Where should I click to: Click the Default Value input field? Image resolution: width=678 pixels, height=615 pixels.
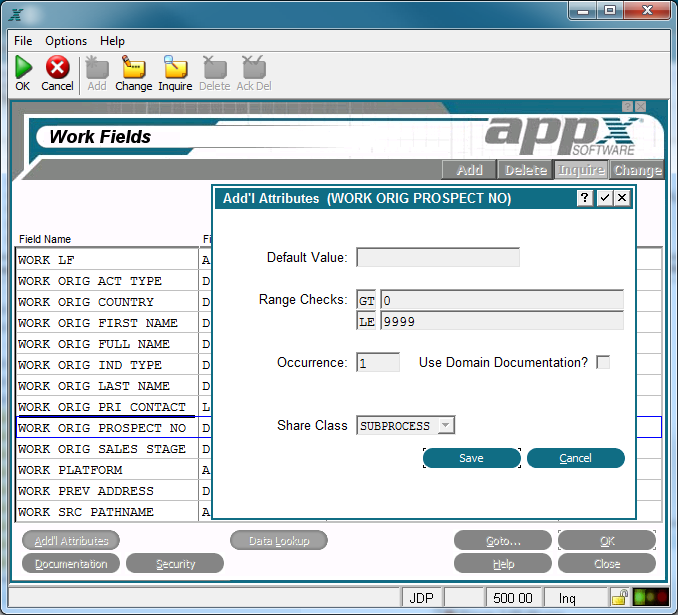click(438, 257)
